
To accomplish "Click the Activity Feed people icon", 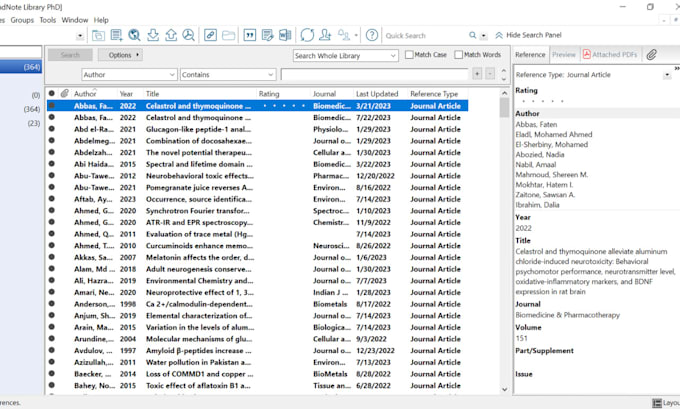I will click(344, 35).
